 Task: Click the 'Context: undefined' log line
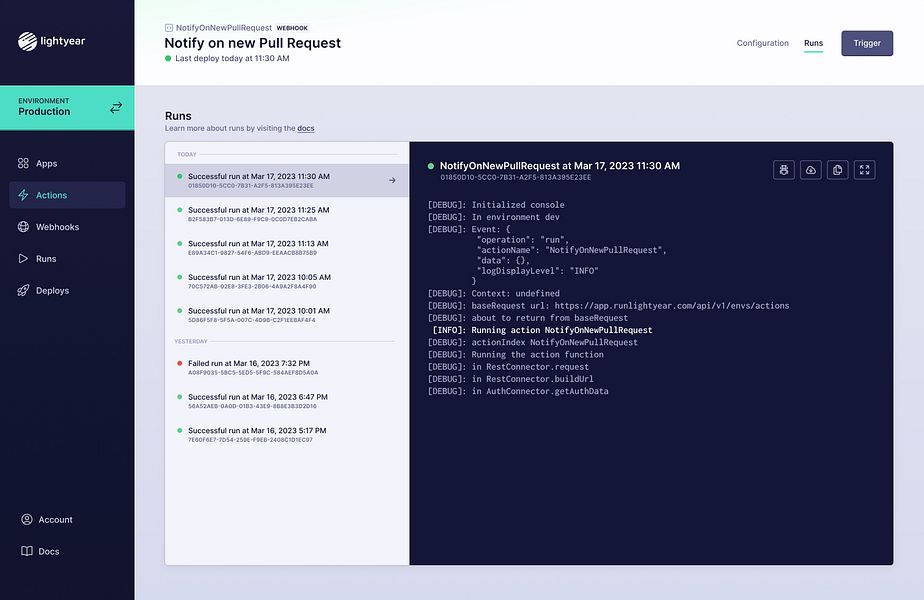click(493, 293)
